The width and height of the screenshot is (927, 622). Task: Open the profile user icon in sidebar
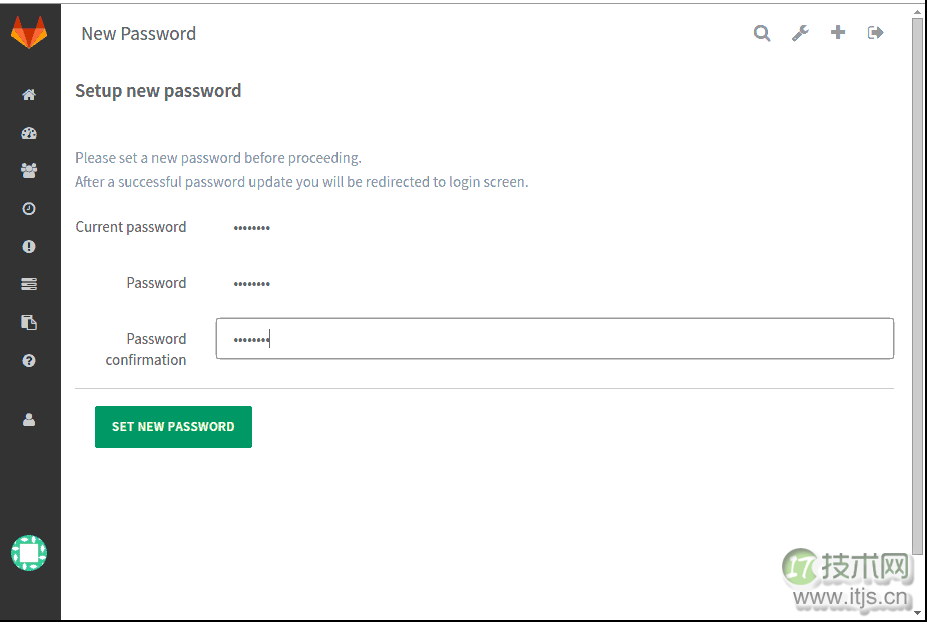click(29, 420)
